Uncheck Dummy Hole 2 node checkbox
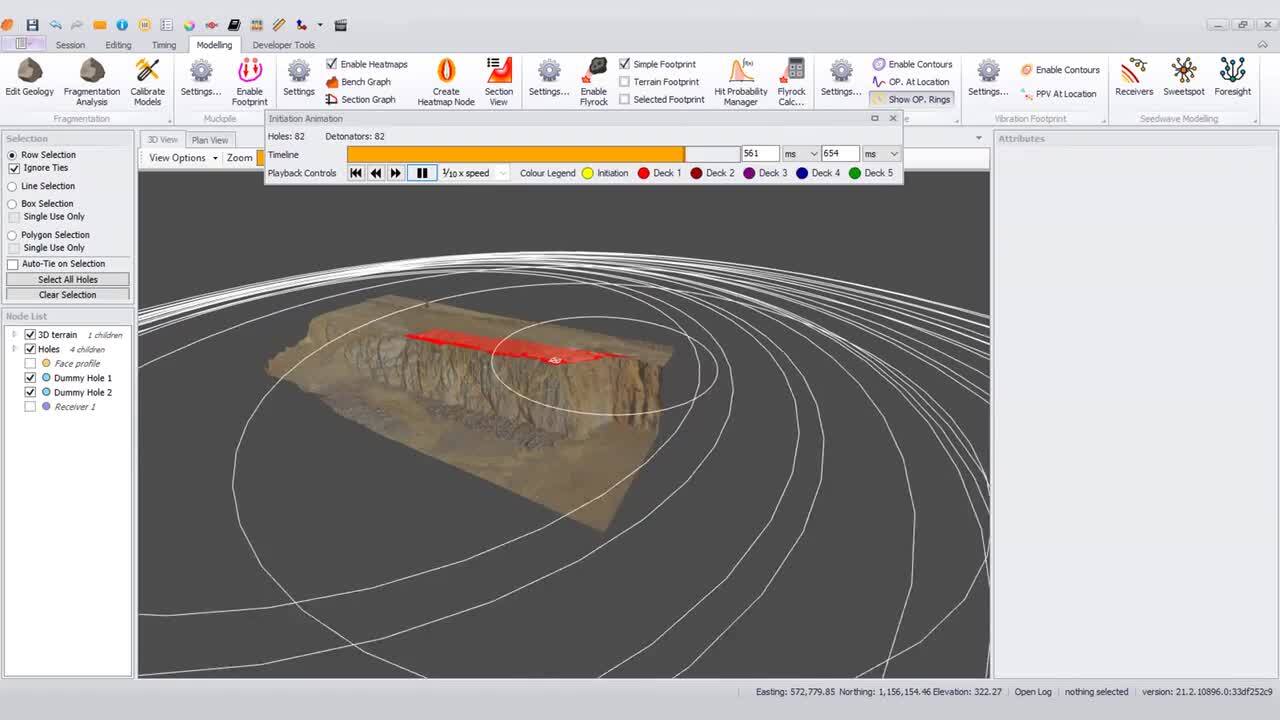Image resolution: width=1280 pixels, height=720 pixels. pos(30,393)
